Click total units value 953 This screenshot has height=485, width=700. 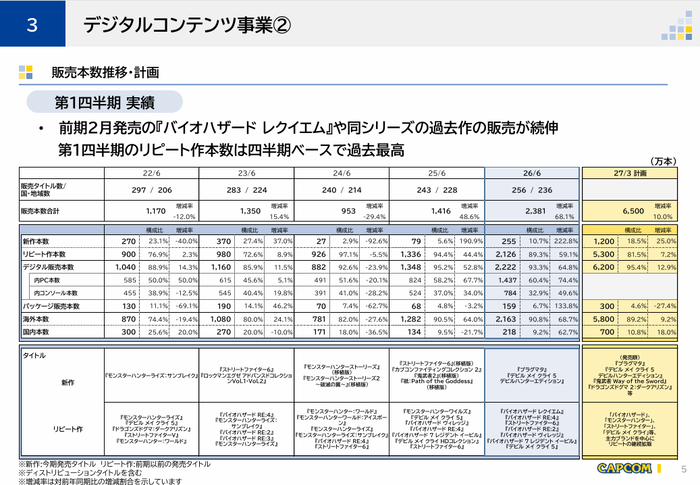click(x=348, y=211)
